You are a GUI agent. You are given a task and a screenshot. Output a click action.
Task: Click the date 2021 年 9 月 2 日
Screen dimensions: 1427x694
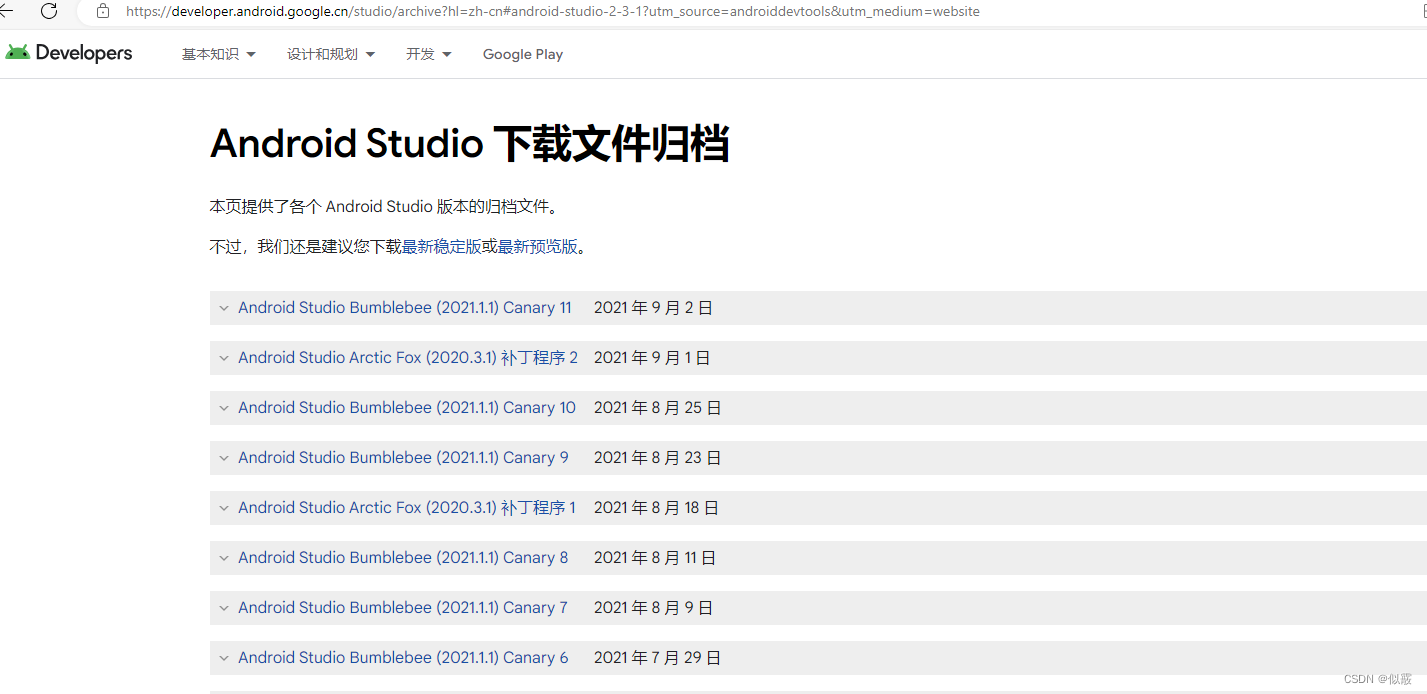653,308
